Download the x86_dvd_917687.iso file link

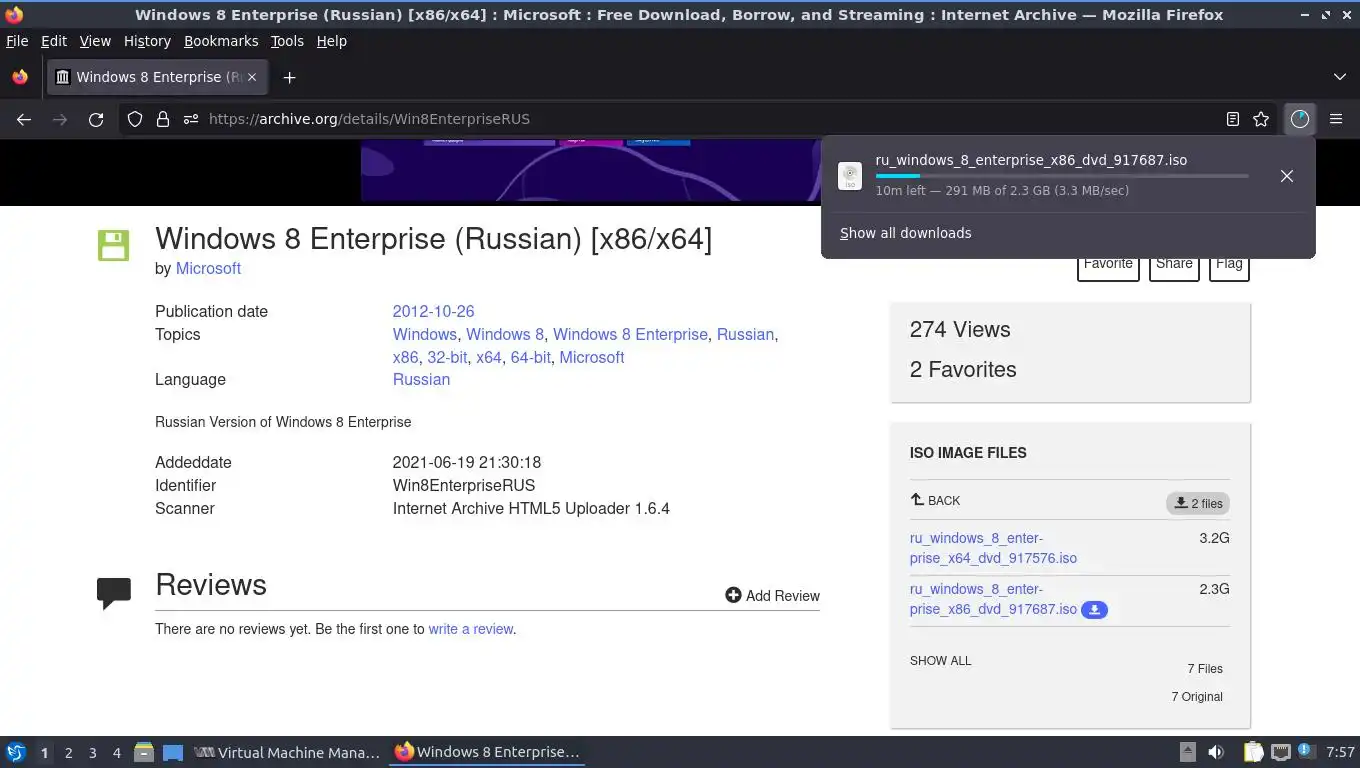993,599
